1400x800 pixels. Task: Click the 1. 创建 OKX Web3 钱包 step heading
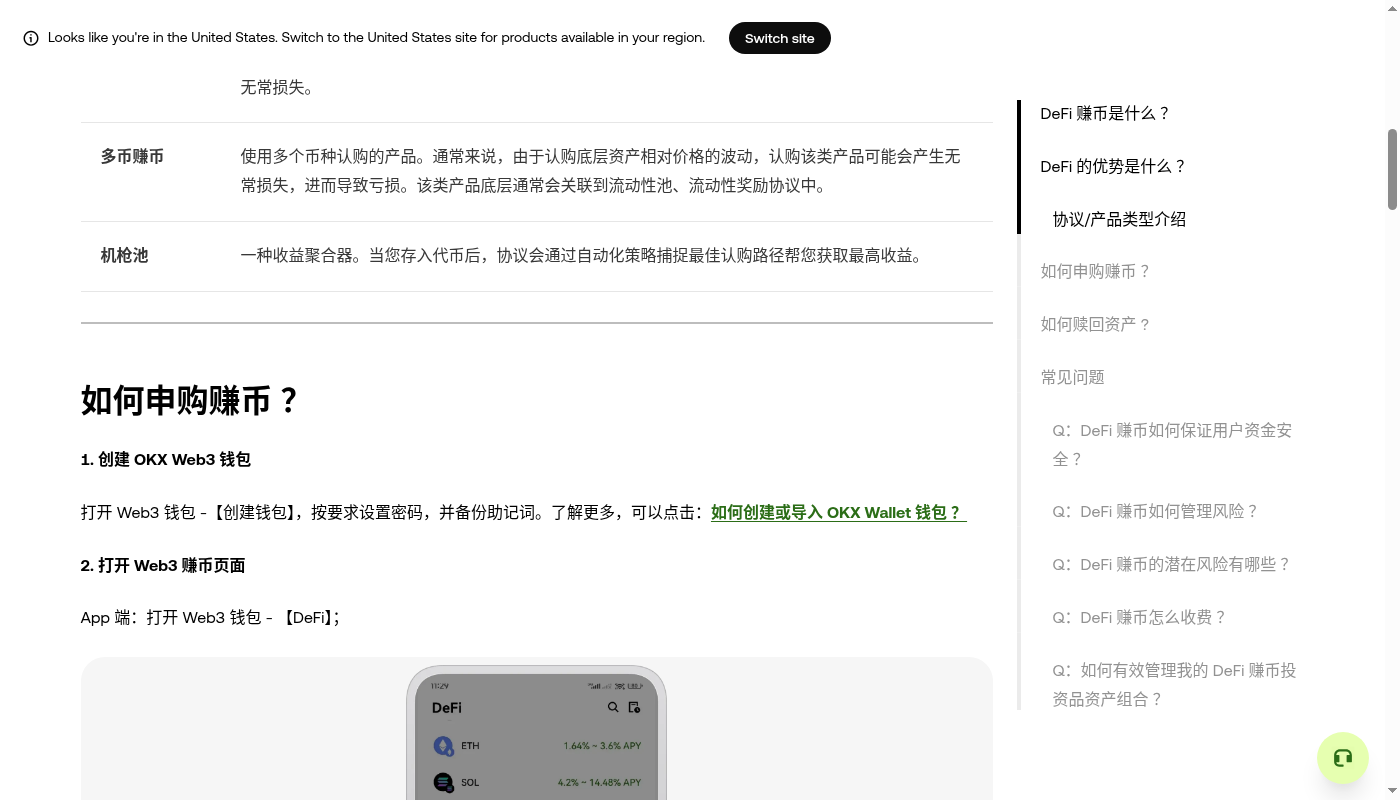[166, 460]
